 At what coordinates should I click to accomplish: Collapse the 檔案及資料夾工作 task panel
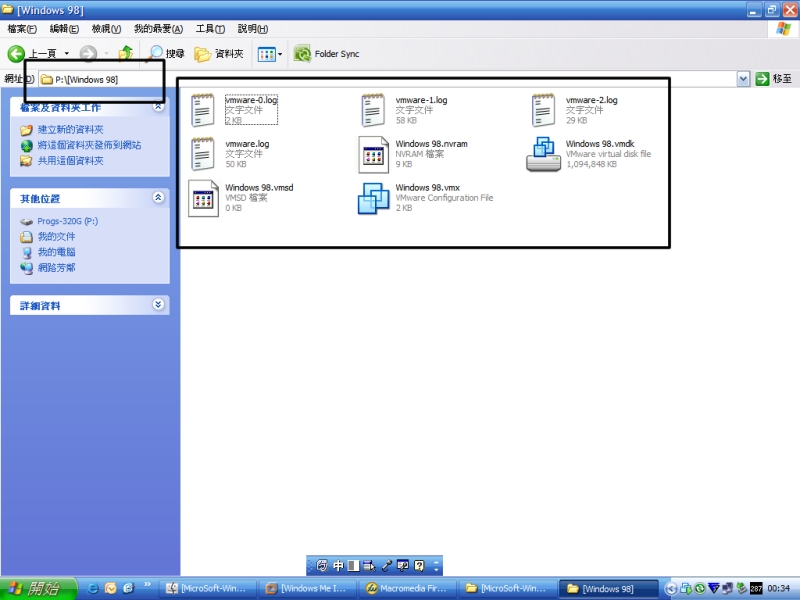click(x=158, y=107)
